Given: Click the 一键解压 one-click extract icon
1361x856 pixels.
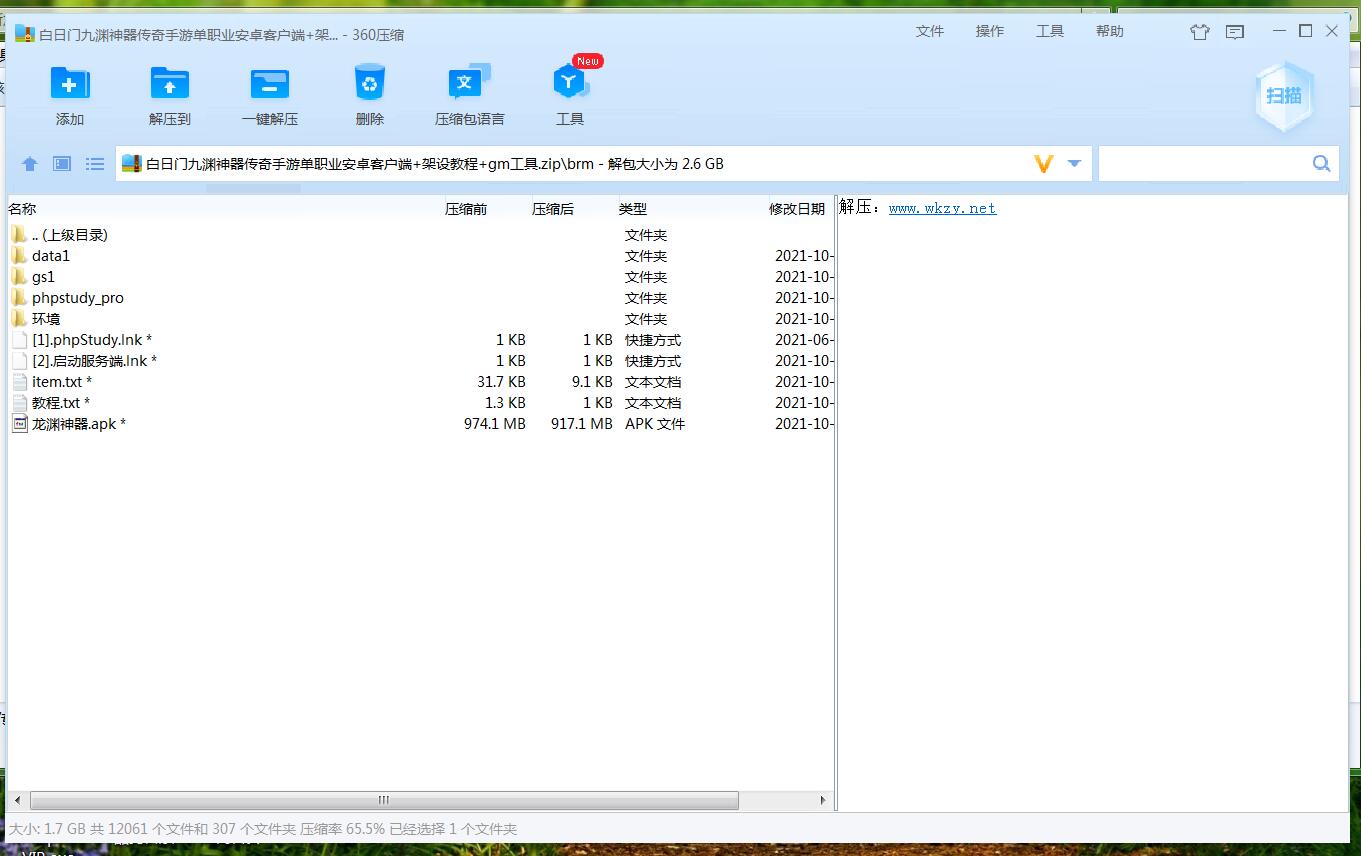Looking at the screenshot, I should (270, 85).
